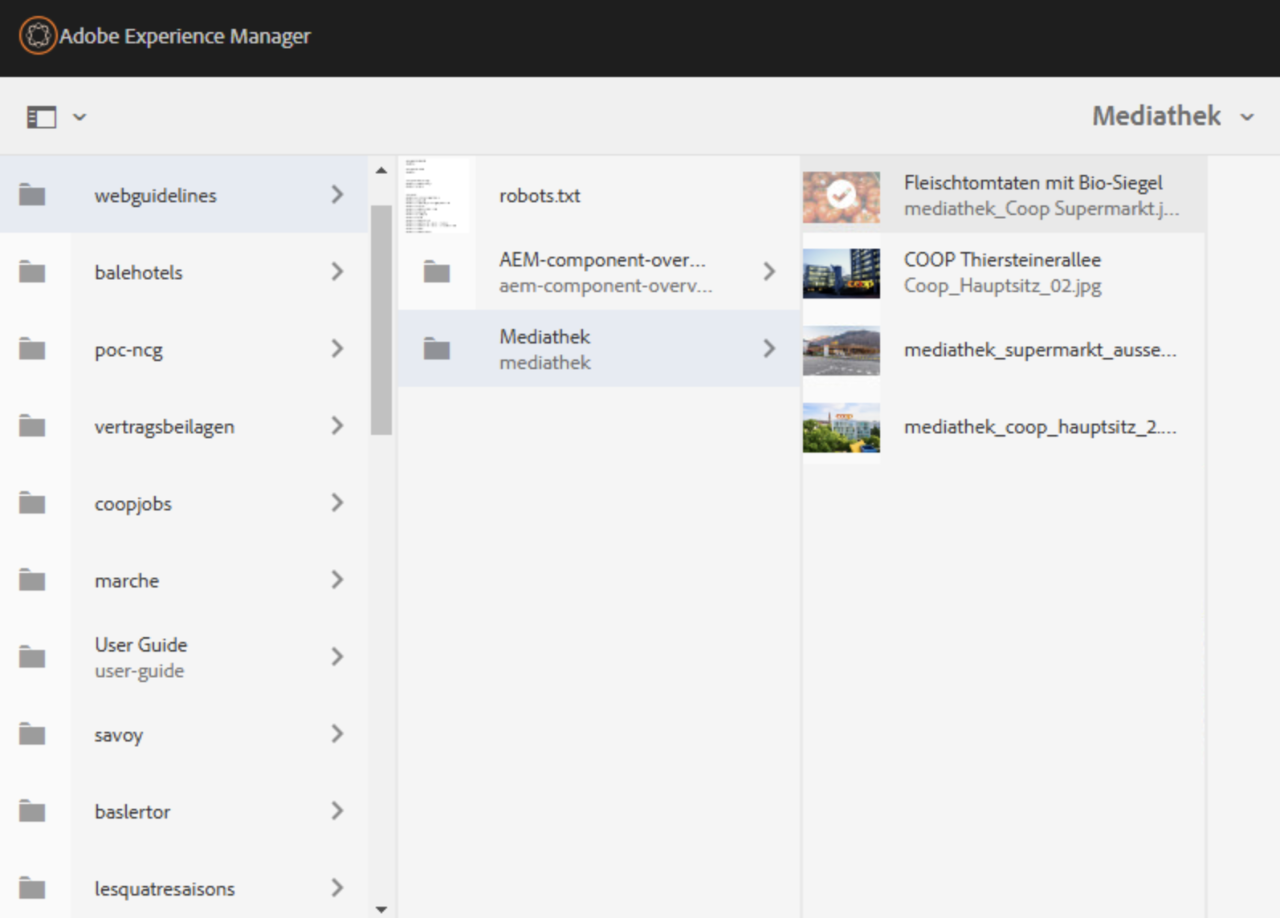The width and height of the screenshot is (1280, 918).
Task: Select the marche folder item
Action: coord(127,581)
